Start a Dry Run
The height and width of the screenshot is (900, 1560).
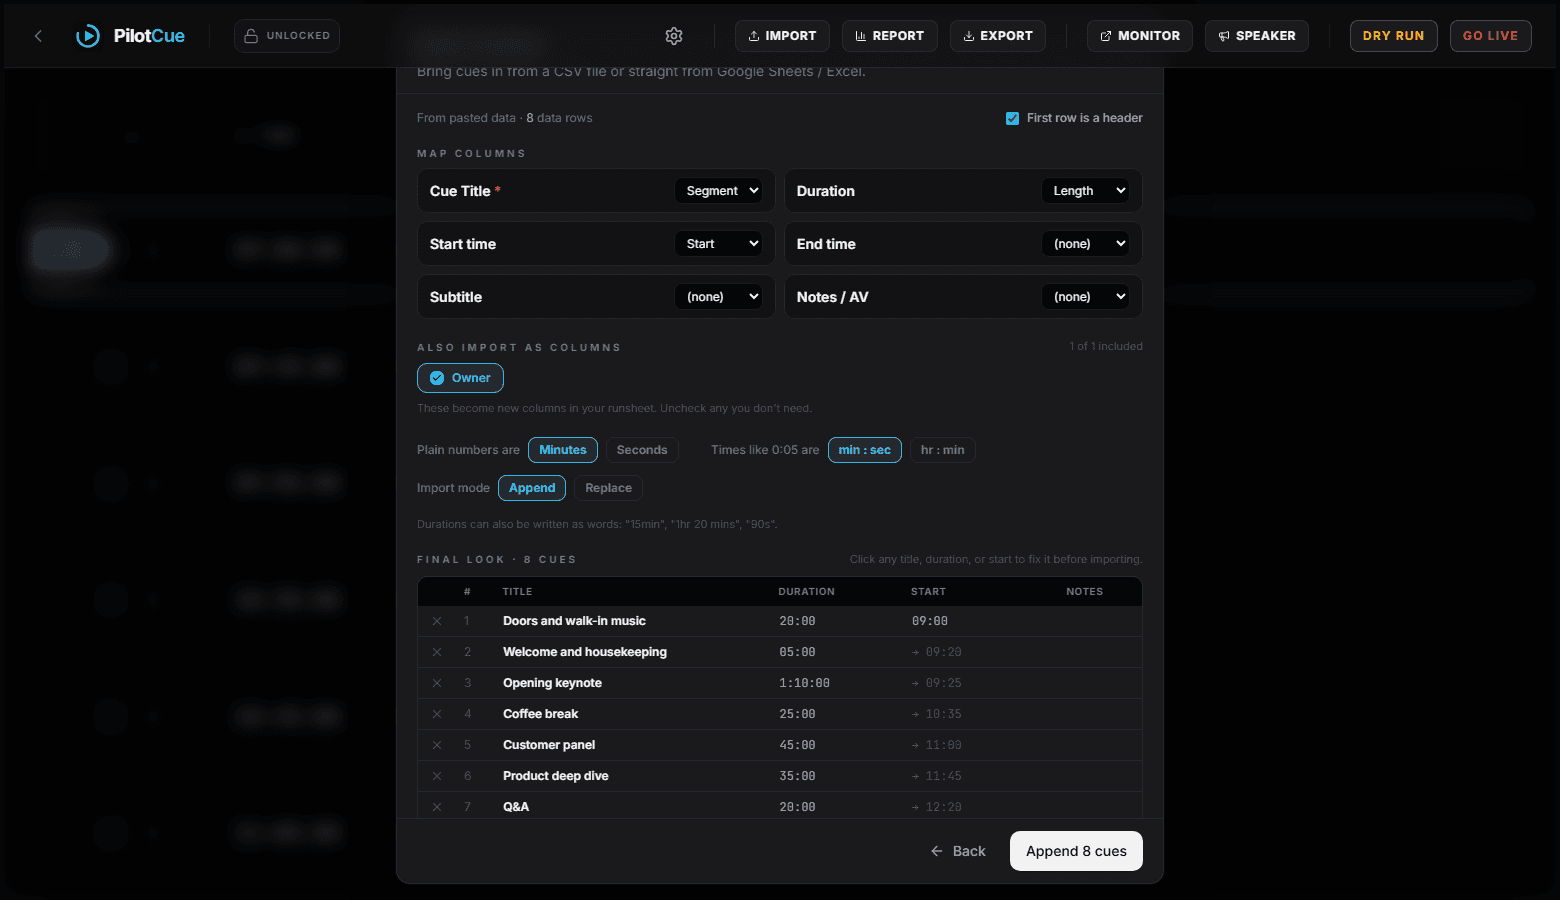point(1394,36)
